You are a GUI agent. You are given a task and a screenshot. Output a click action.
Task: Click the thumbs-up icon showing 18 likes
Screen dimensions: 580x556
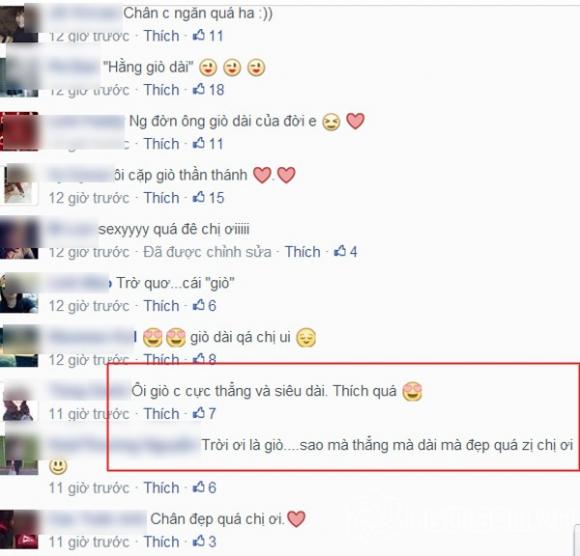(199, 89)
